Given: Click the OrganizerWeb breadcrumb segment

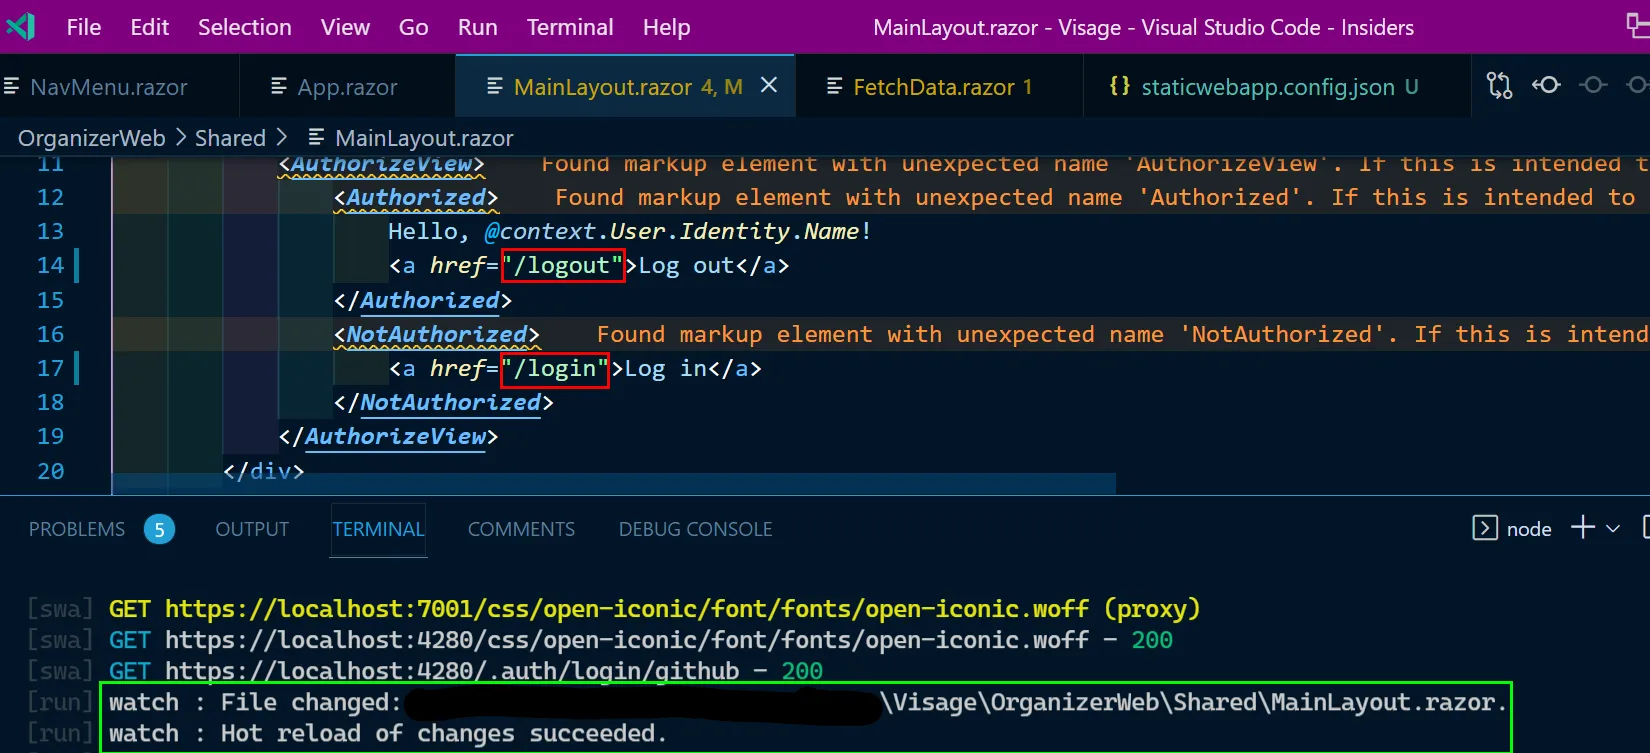Looking at the screenshot, I should pos(91,138).
